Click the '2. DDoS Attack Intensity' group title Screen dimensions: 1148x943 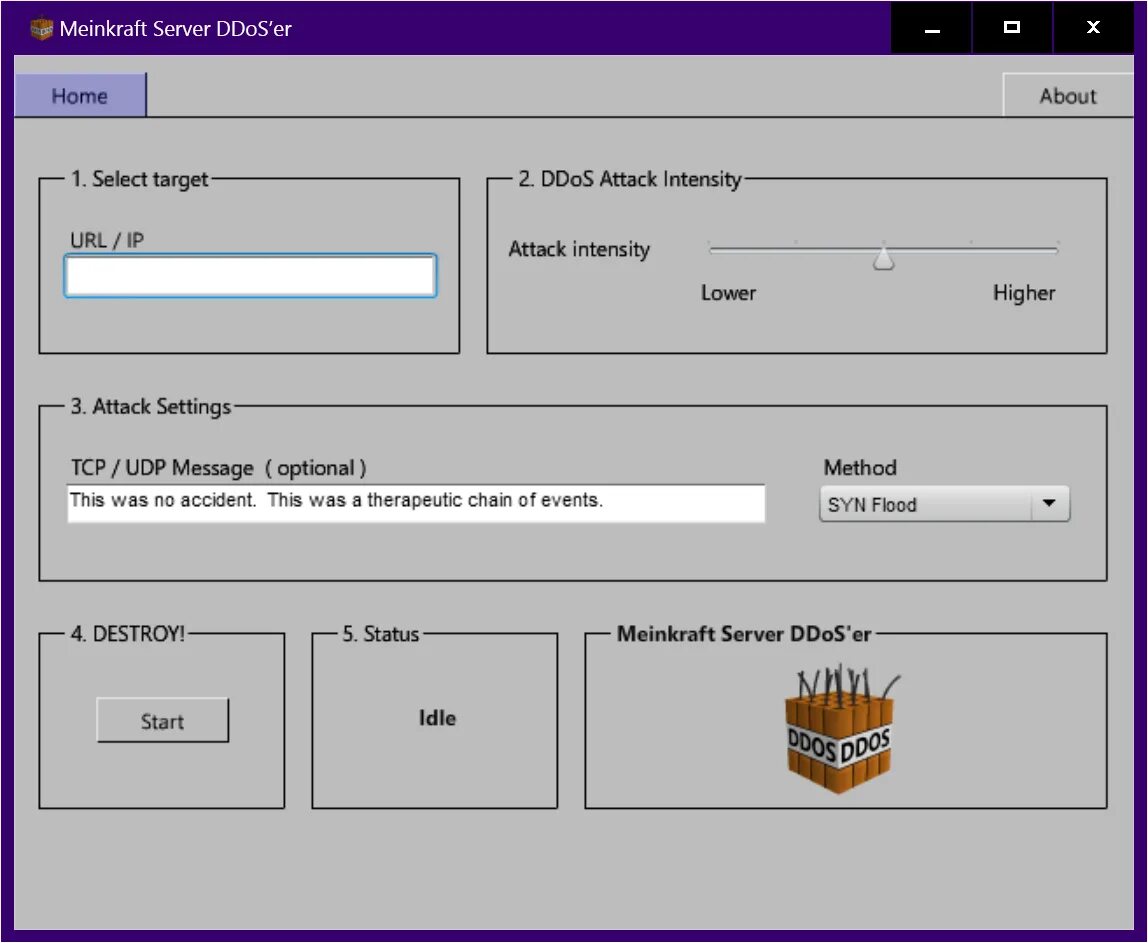(x=630, y=179)
